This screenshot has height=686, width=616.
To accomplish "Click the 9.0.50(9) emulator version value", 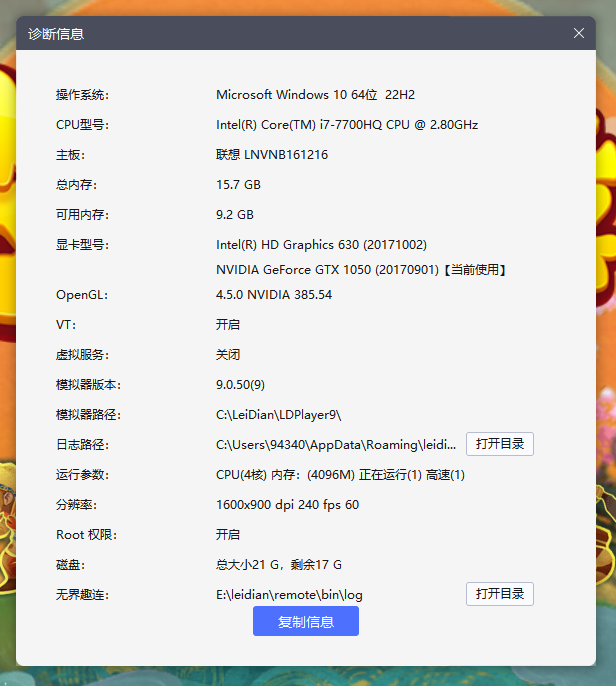I will point(240,385).
